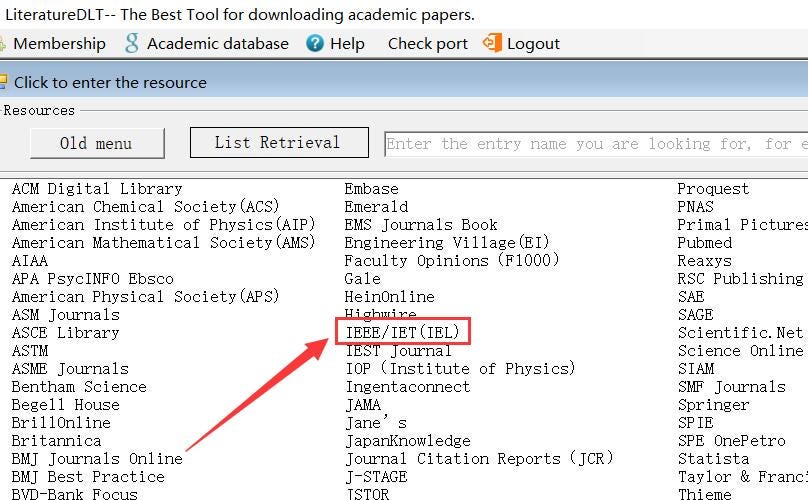The width and height of the screenshot is (808, 500).
Task: Select APA PsycINFO Ebsco entry
Action: (93, 279)
